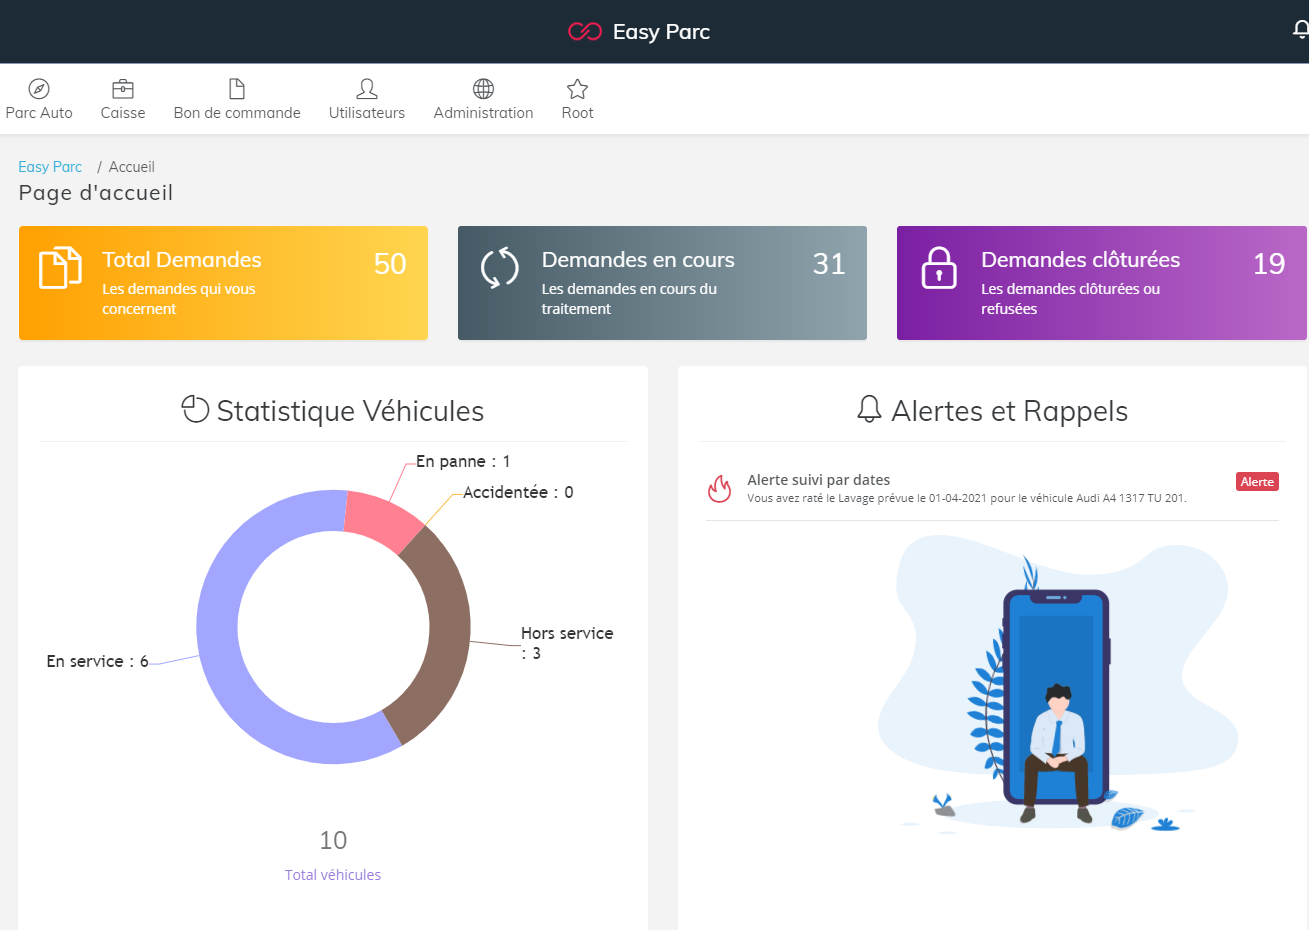Screen dimensions: 1312x930
Task: Click the padlock icon on Demandes clôturées
Action: pos(939,268)
